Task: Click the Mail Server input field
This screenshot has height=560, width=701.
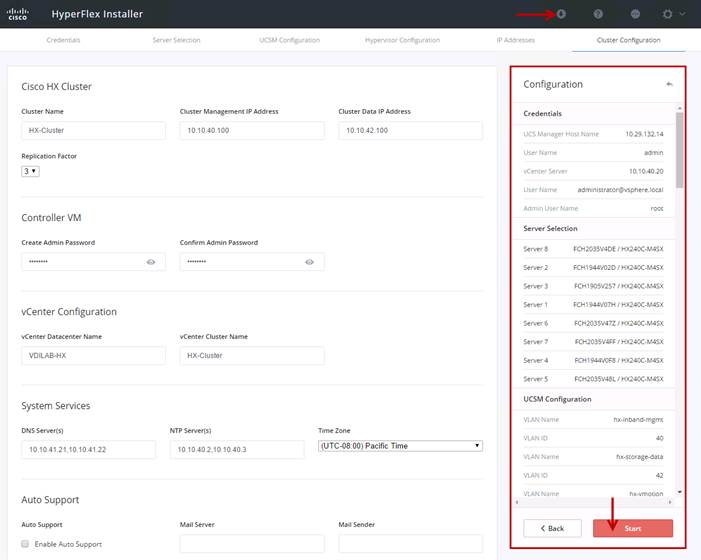Action: coord(252,544)
